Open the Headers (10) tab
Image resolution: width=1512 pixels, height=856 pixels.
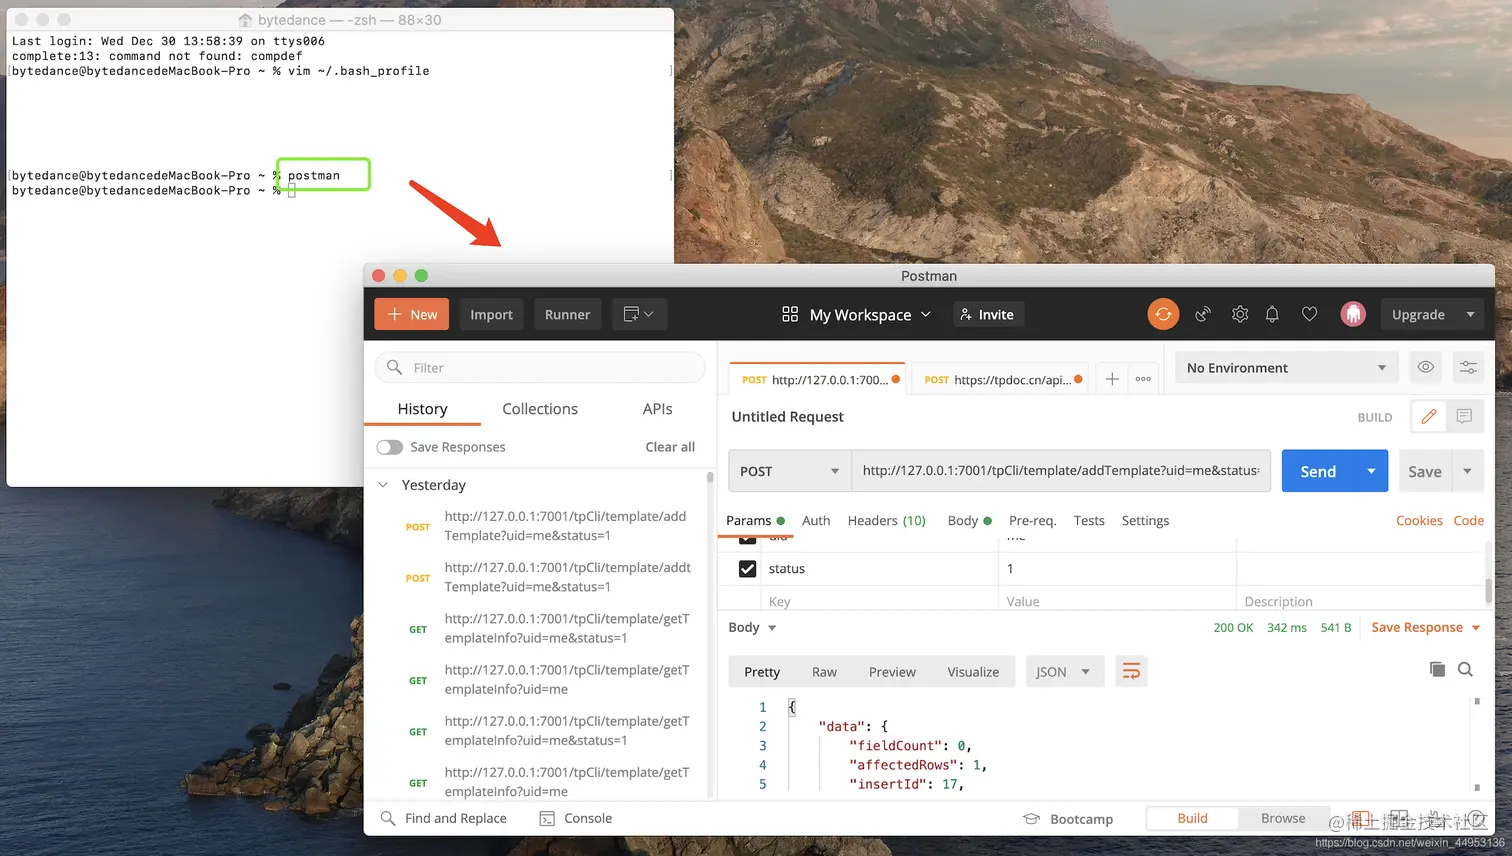coord(886,520)
